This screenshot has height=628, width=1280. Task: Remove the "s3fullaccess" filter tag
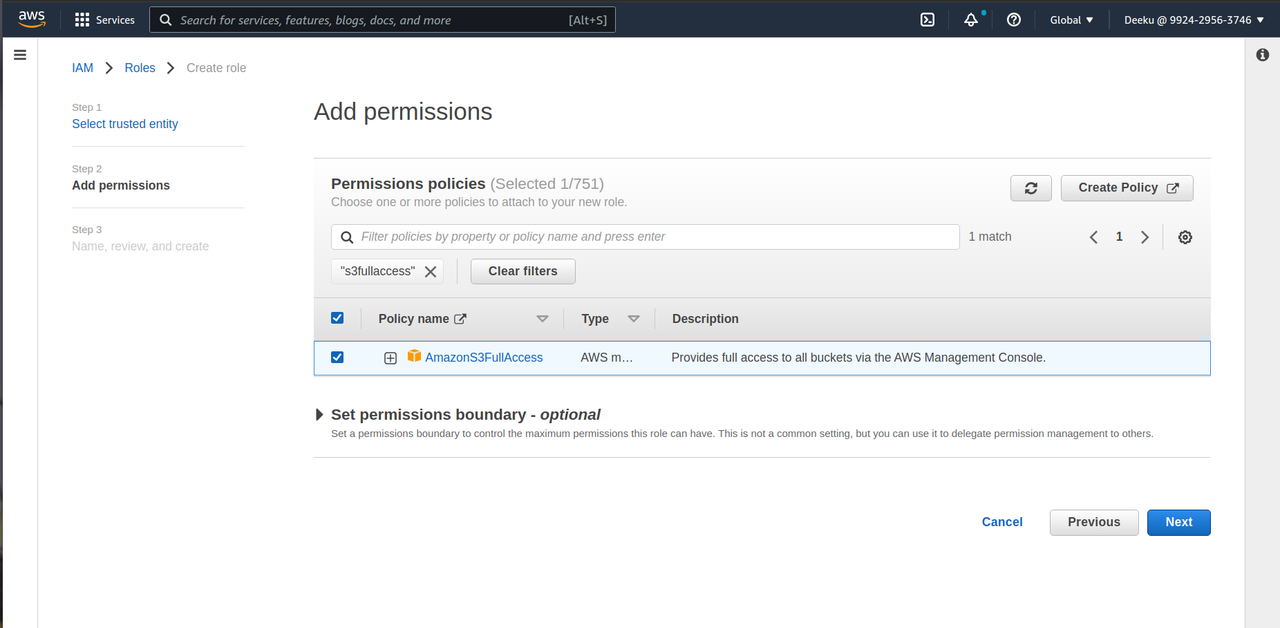tap(431, 271)
